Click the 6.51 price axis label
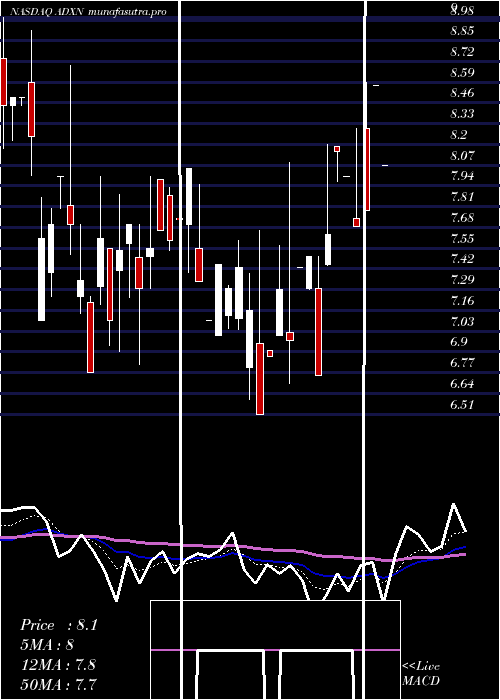500x700 pixels. pos(462,404)
